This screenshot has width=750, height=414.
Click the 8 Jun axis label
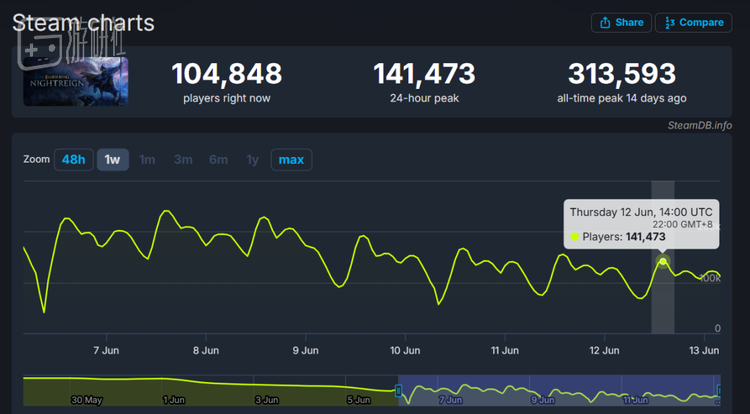[x=206, y=350]
